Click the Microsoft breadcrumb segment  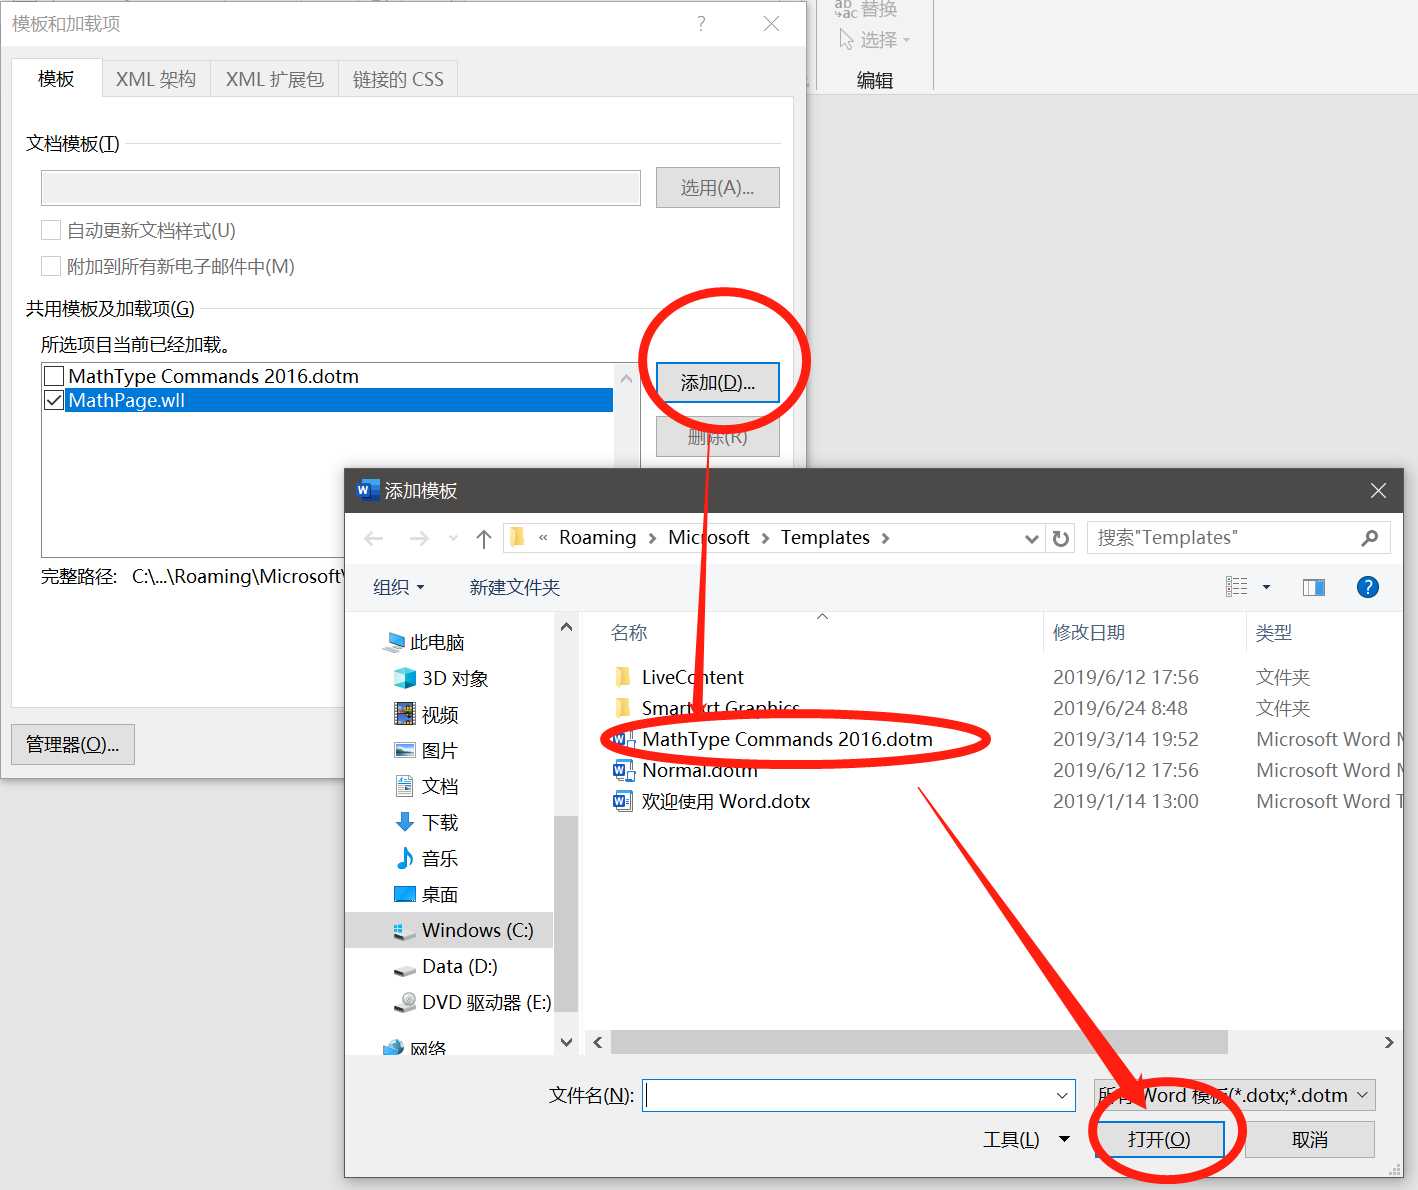(x=708, y=538)
